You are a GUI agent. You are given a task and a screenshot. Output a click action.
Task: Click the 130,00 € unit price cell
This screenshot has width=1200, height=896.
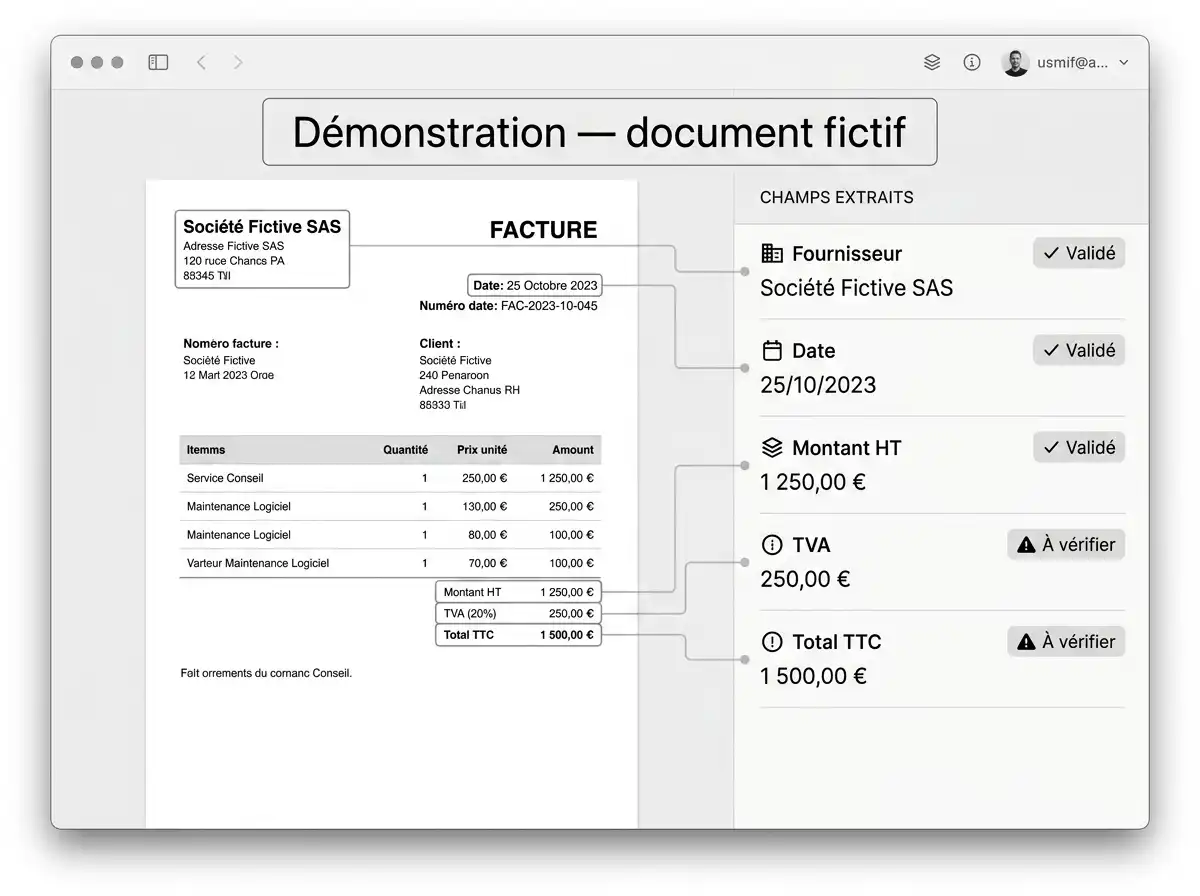485,506
